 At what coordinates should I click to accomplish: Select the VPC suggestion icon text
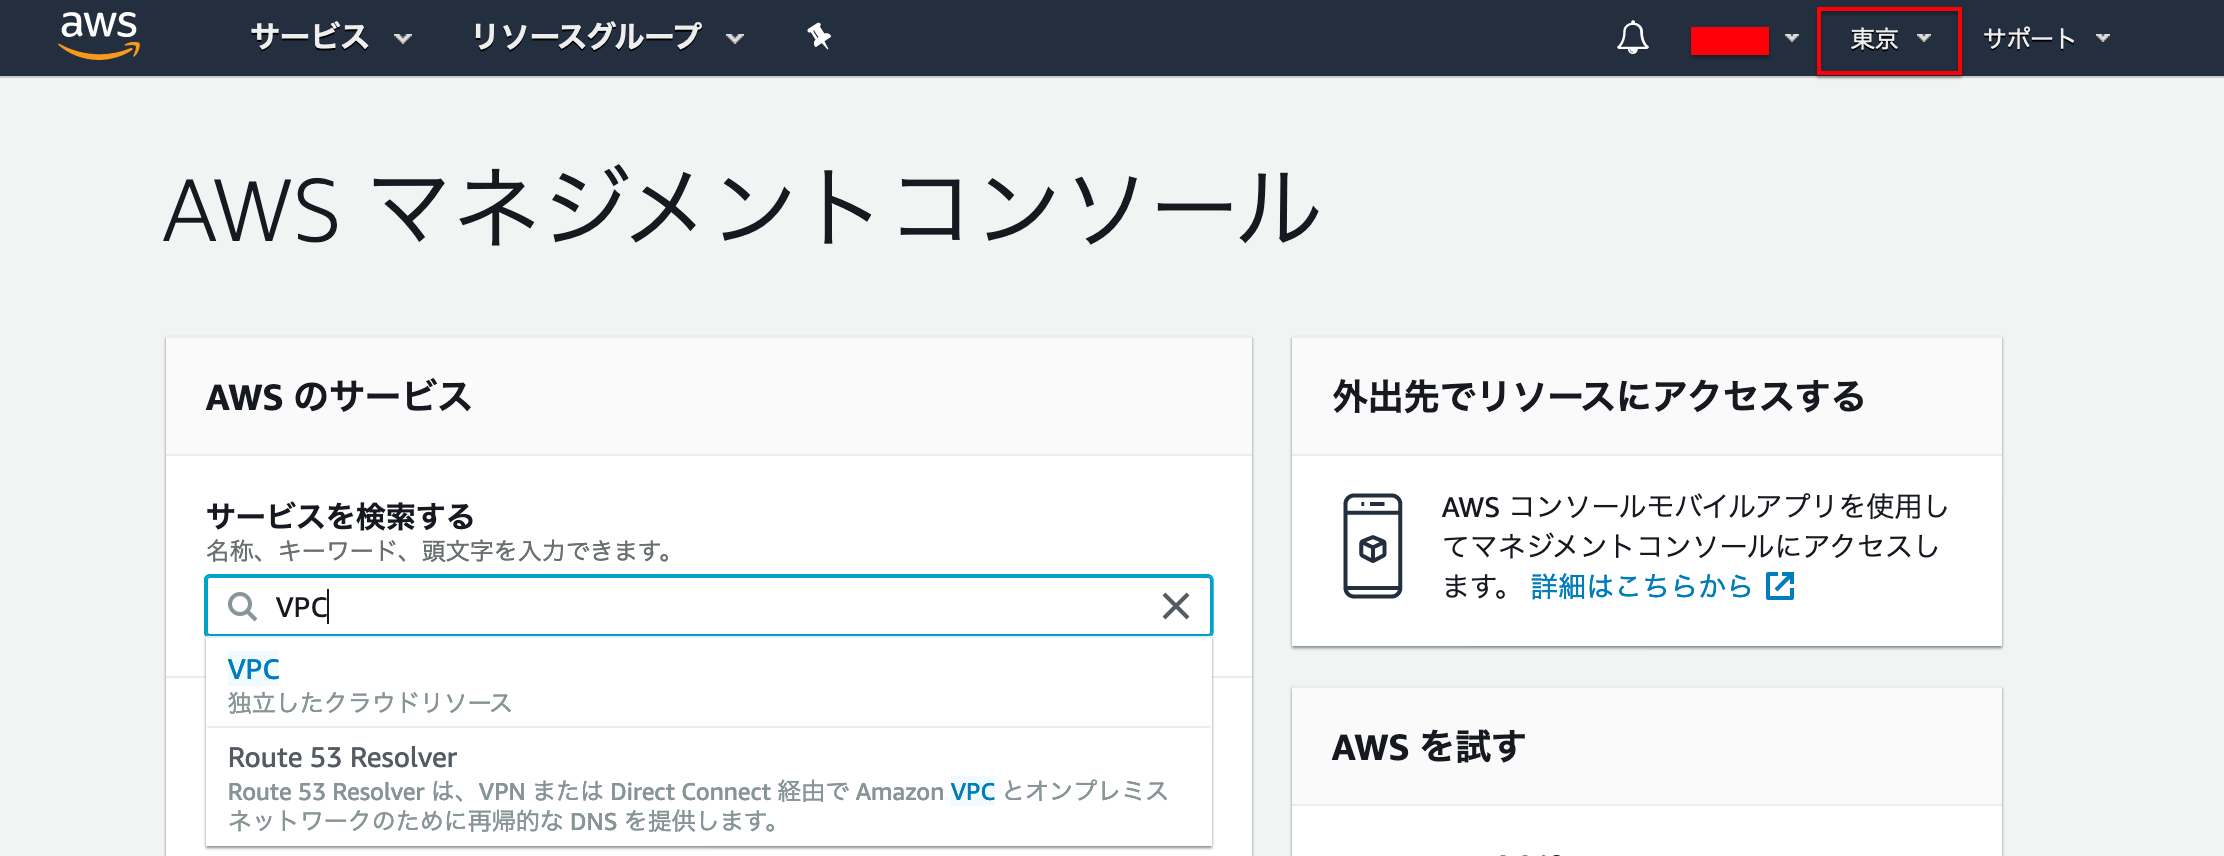point(253,669)
